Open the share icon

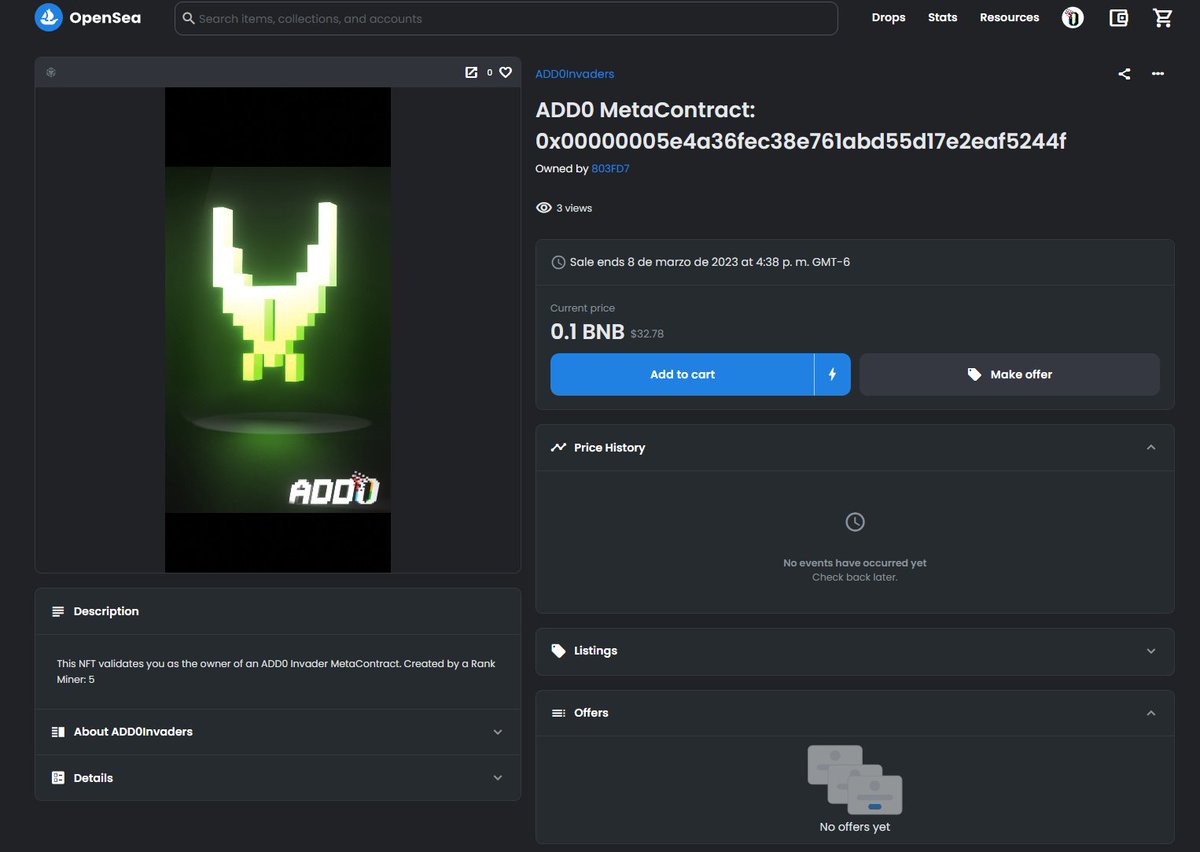1124,73
